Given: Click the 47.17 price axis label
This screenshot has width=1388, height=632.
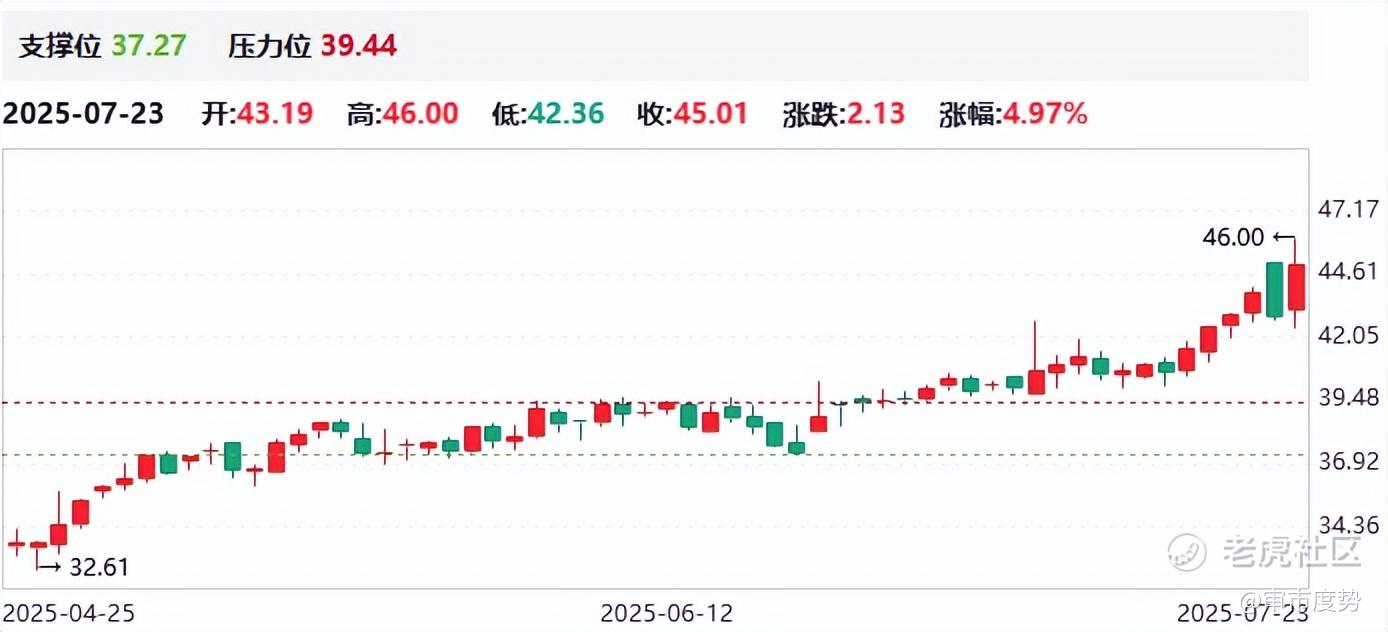Looking at the screenshot, I should [1349, 210].
